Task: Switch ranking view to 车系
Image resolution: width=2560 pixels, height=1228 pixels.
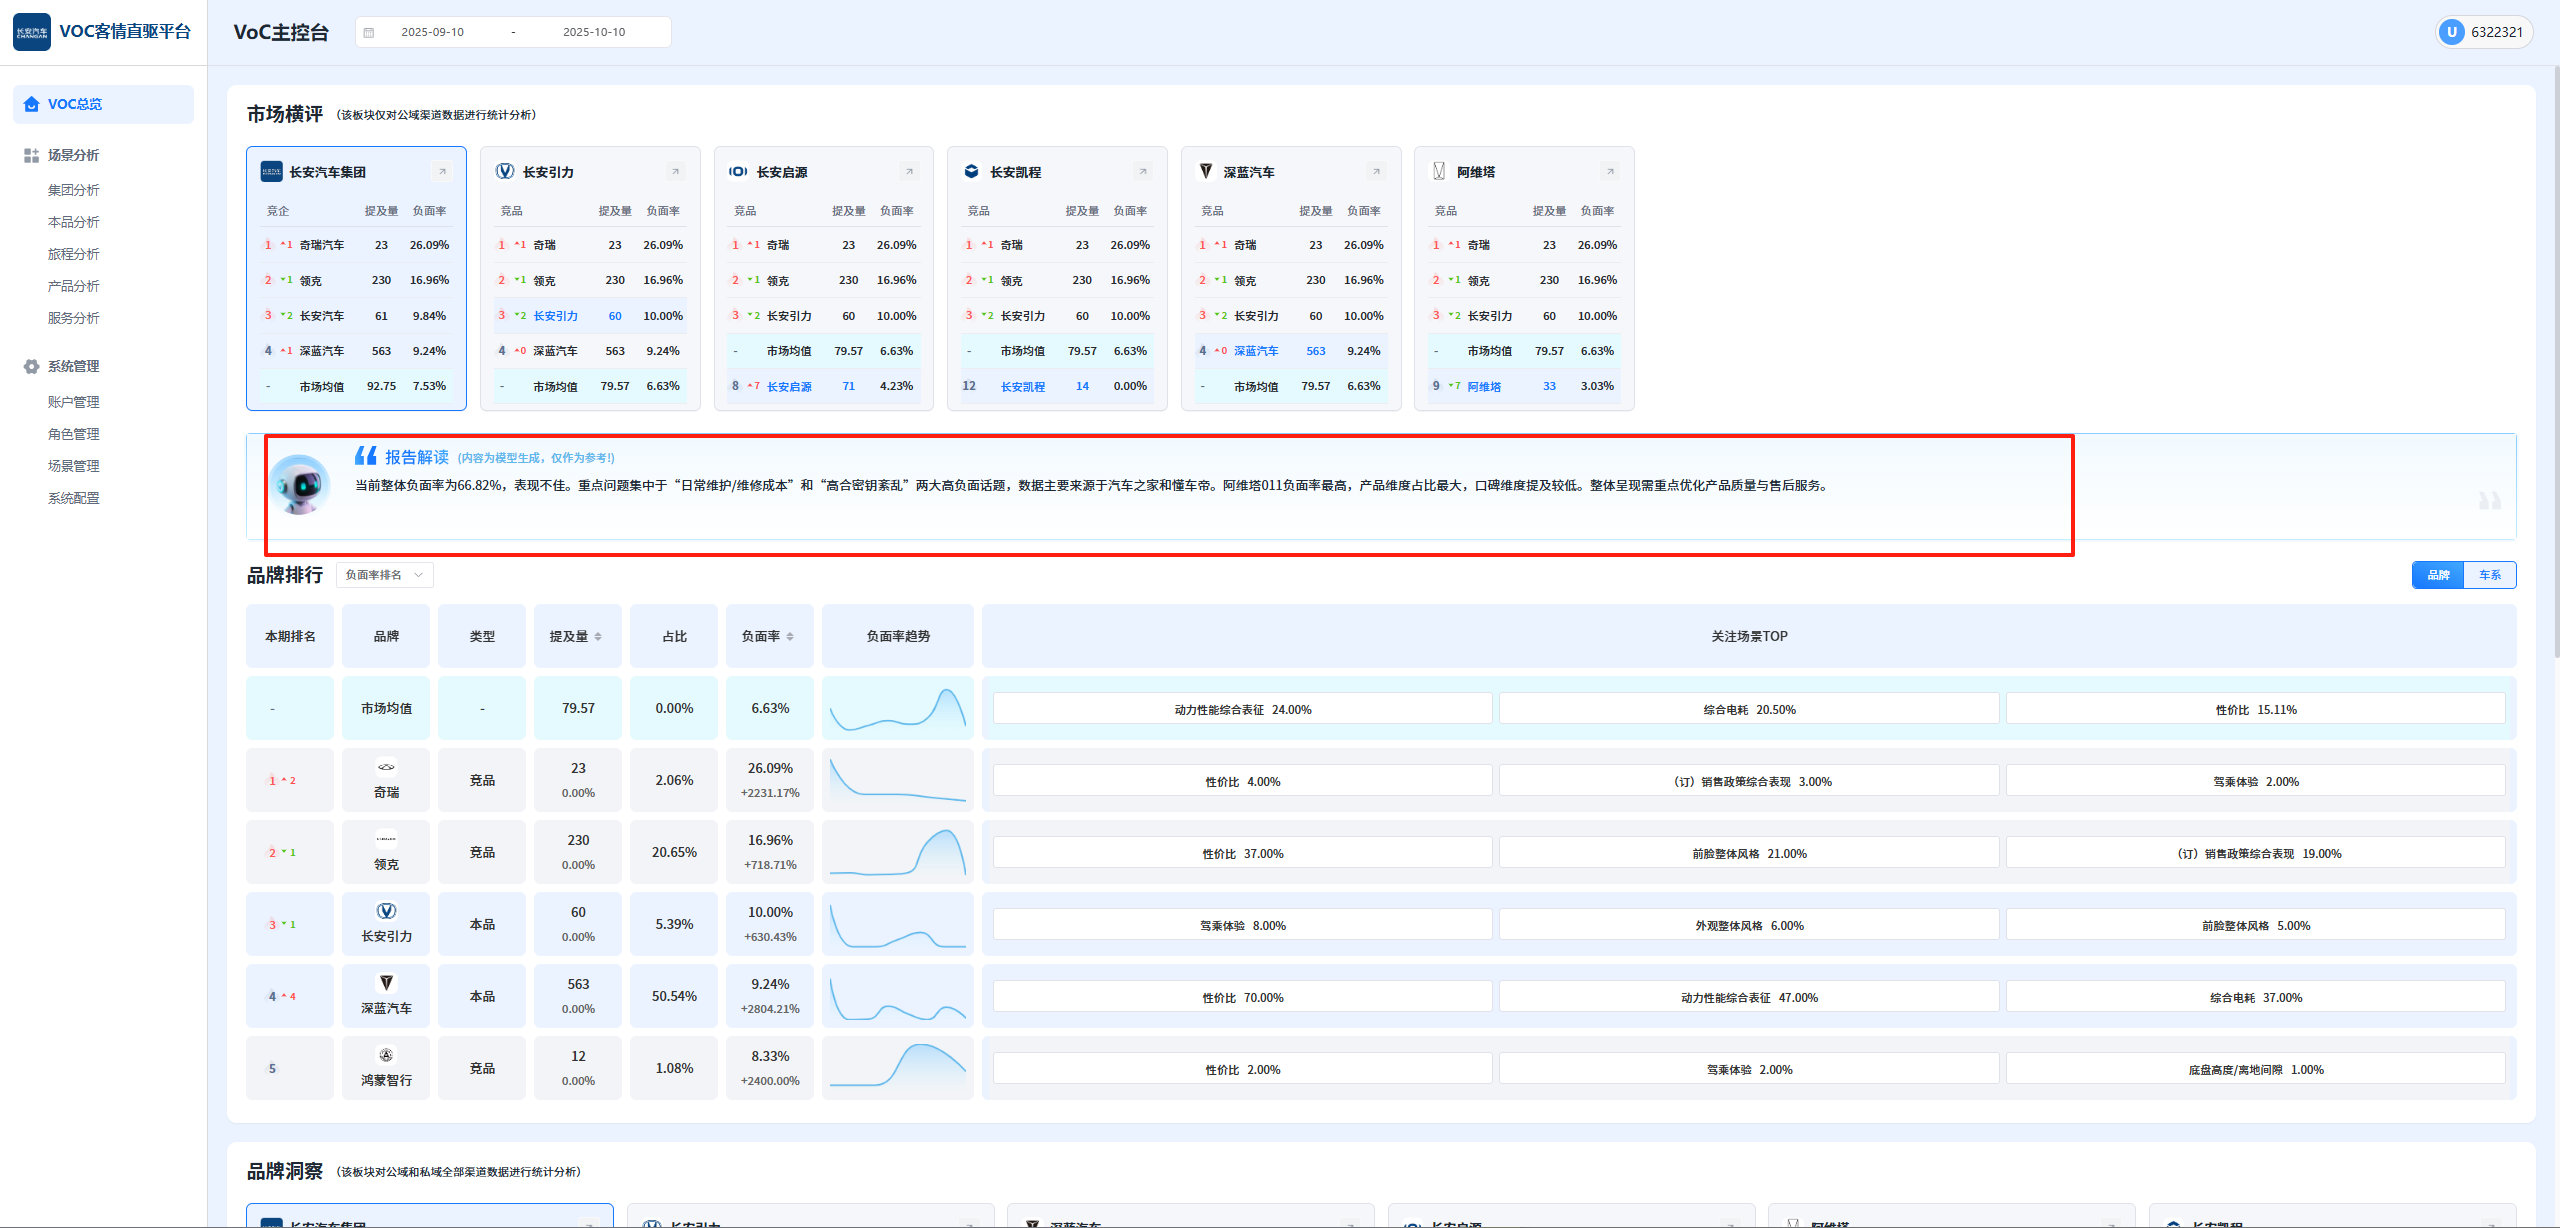Action: [x=2490, y=575]
